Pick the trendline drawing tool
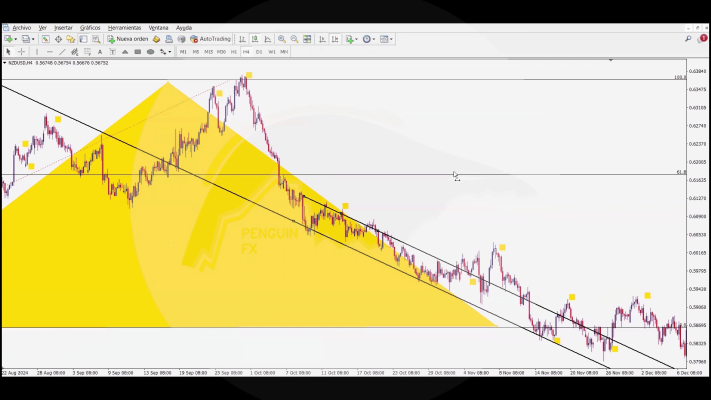 coord(61,51)
